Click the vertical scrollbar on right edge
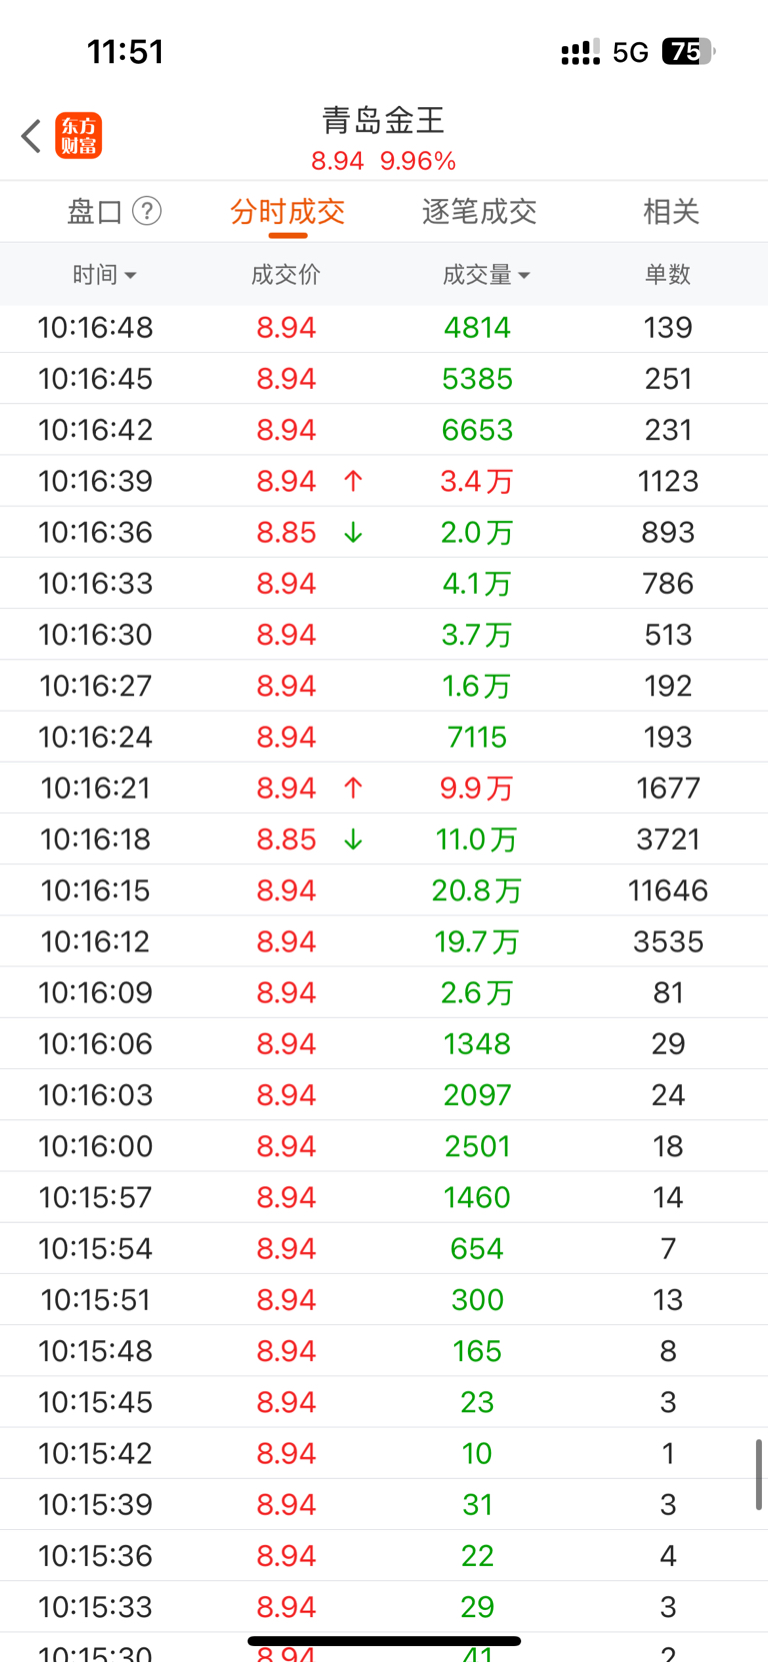 [x=759, y=1474]
